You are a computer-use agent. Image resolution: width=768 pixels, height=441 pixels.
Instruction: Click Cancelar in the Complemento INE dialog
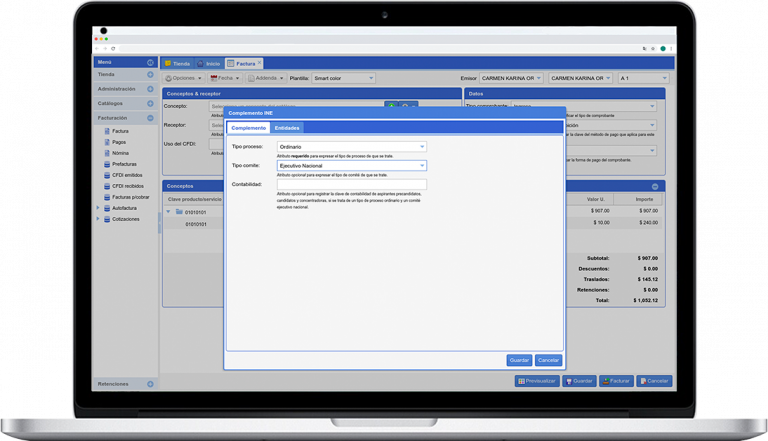[x=548, y=360]
